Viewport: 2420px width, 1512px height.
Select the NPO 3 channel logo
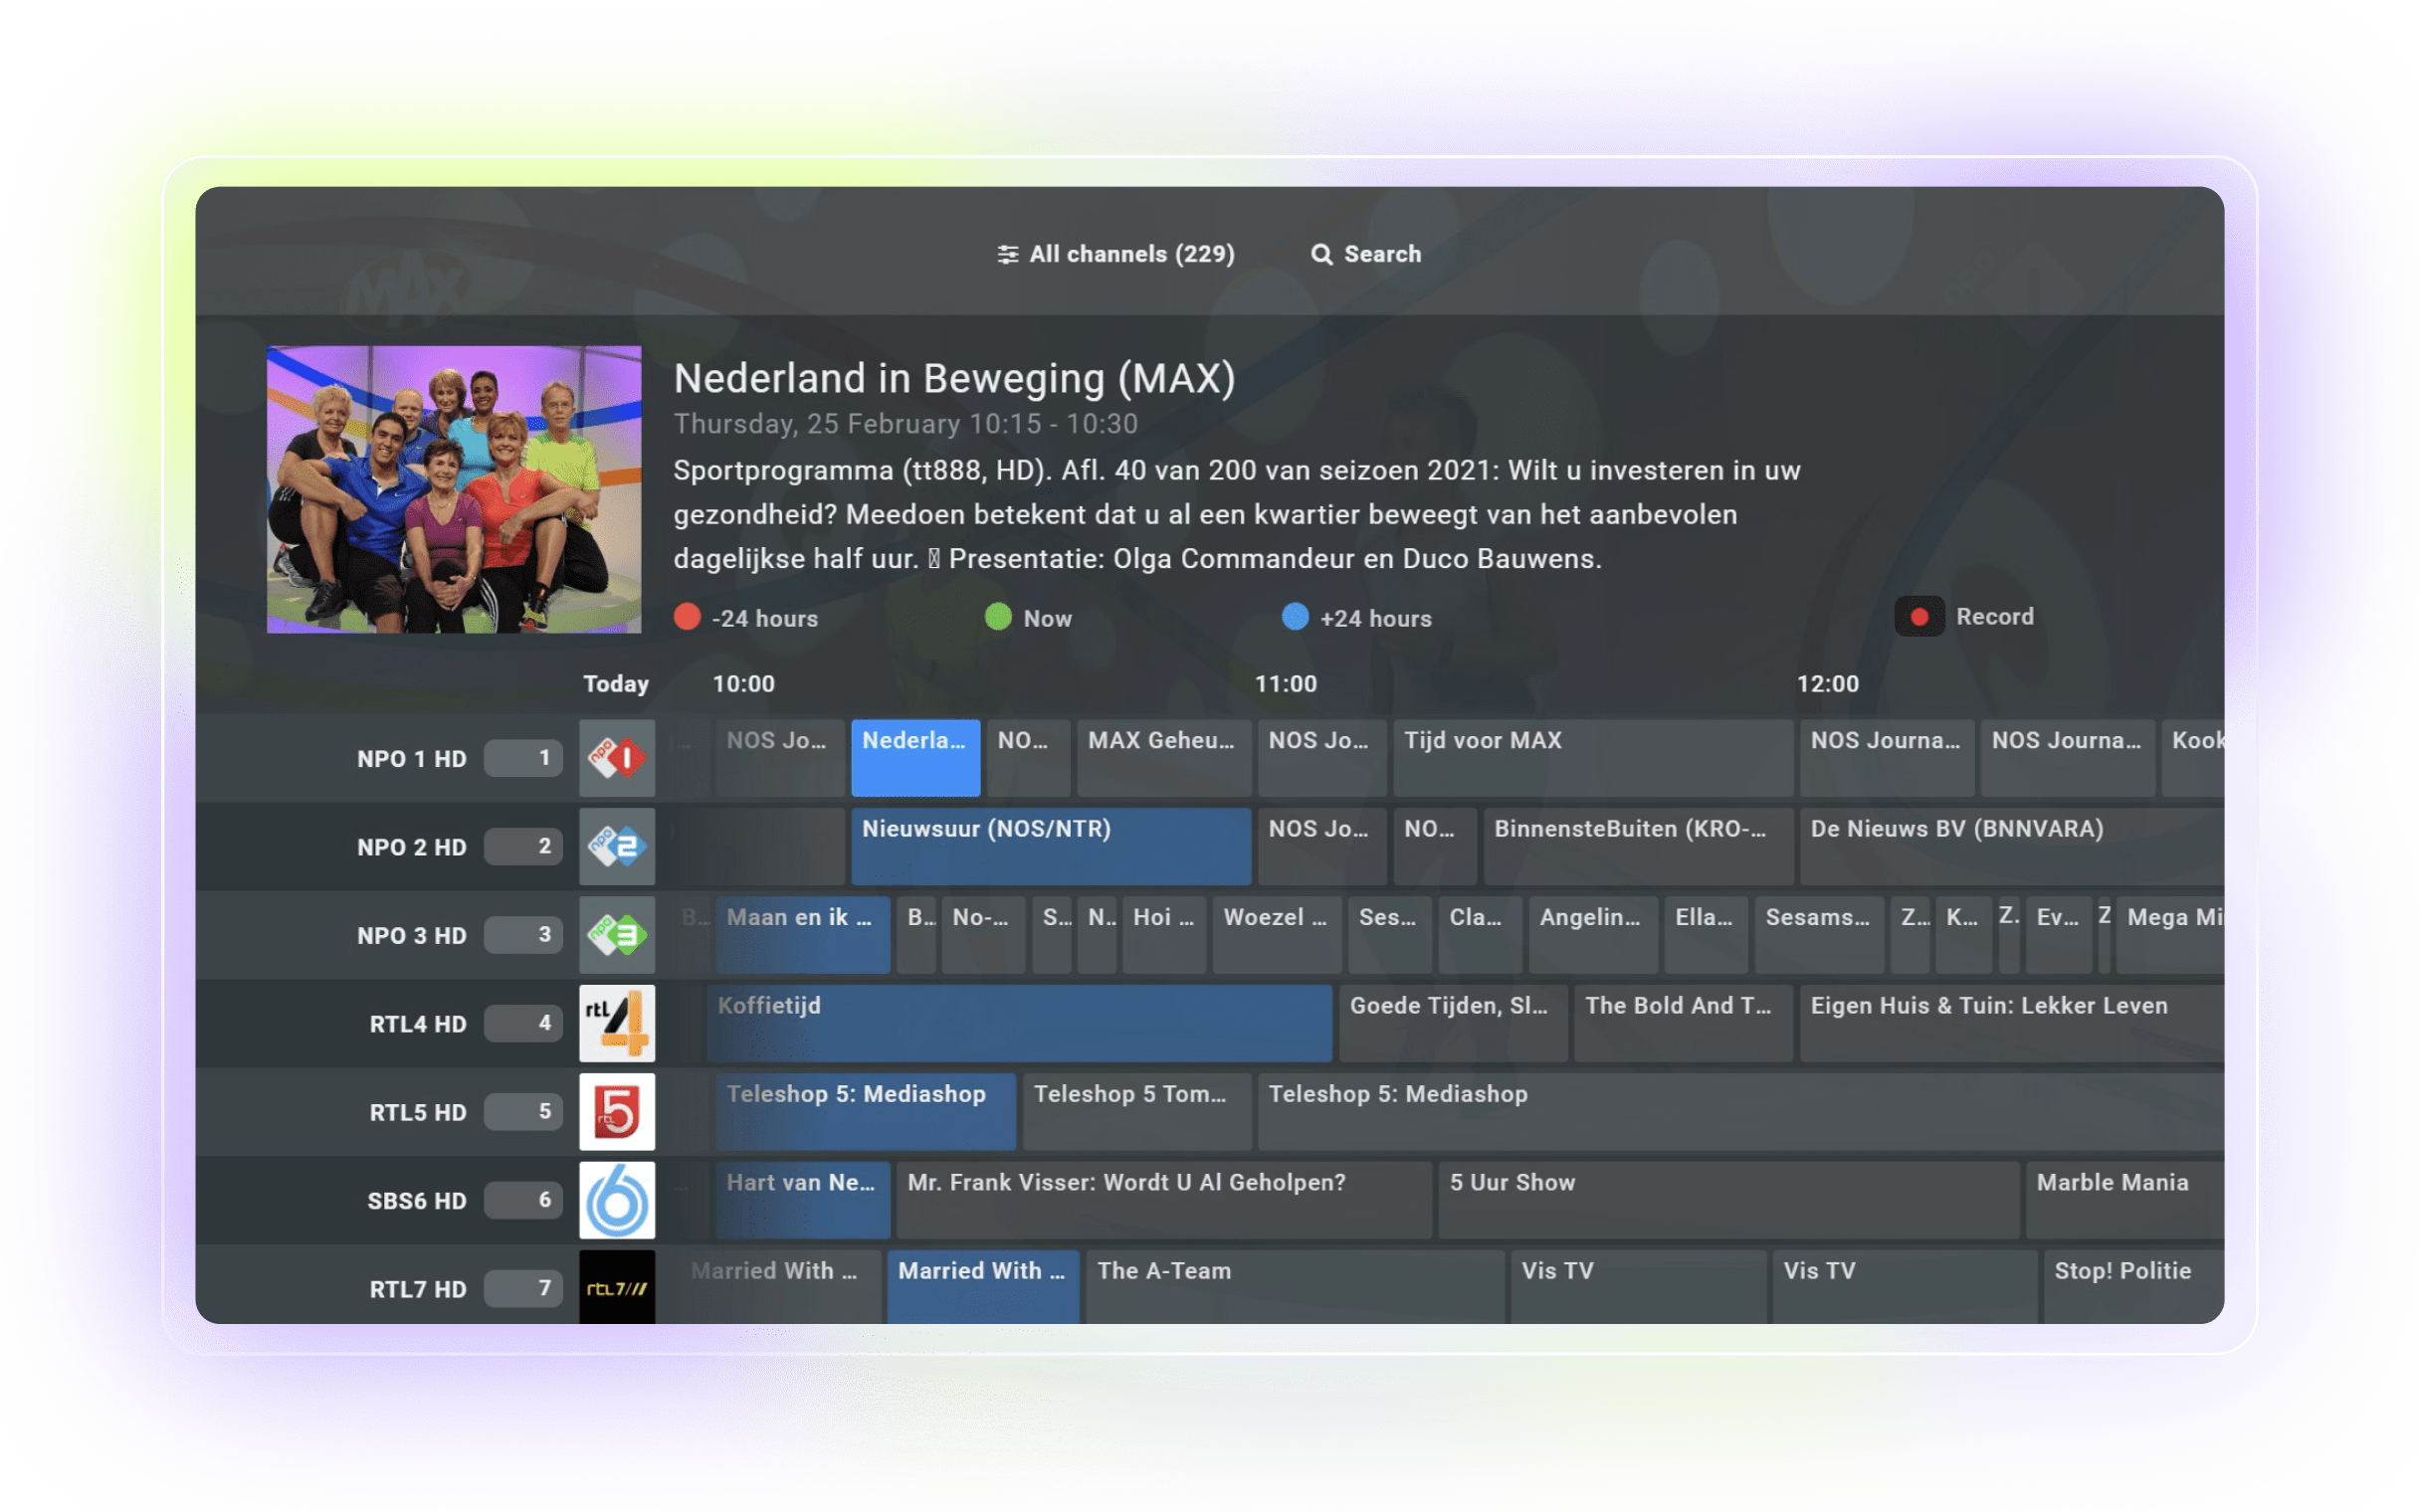[x=617, y=935]
